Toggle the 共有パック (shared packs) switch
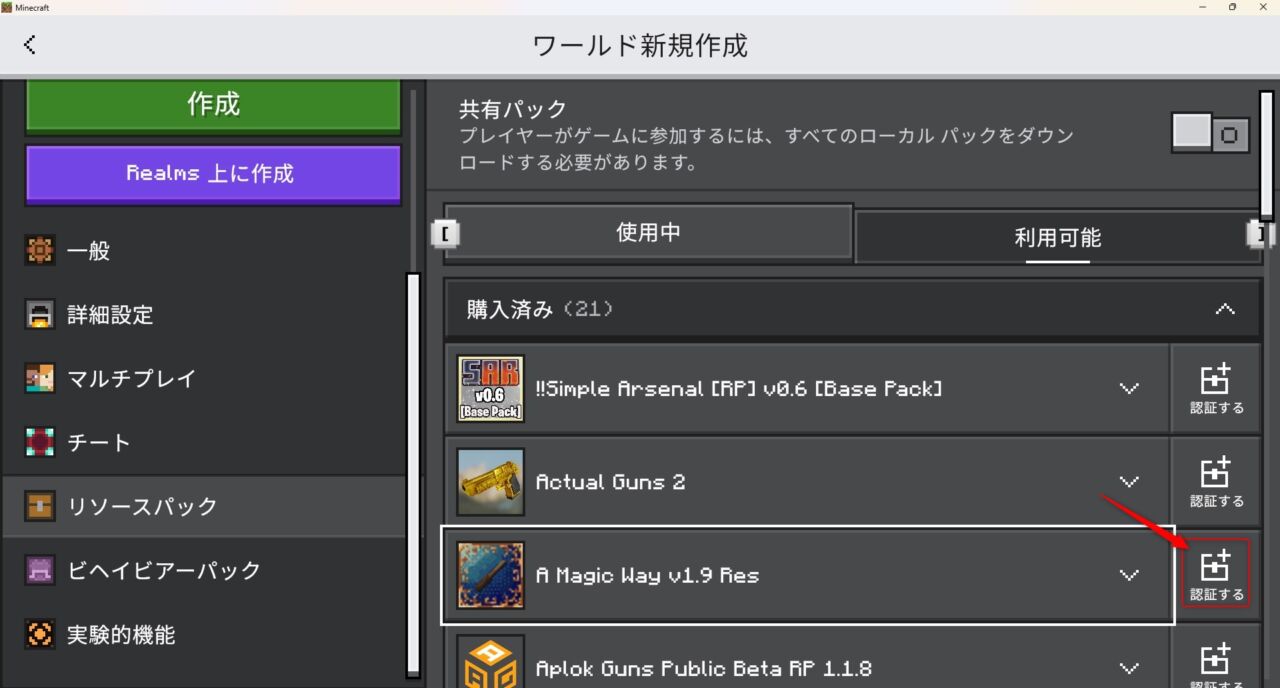The image size is (1280, 688). coord(1210,133)
